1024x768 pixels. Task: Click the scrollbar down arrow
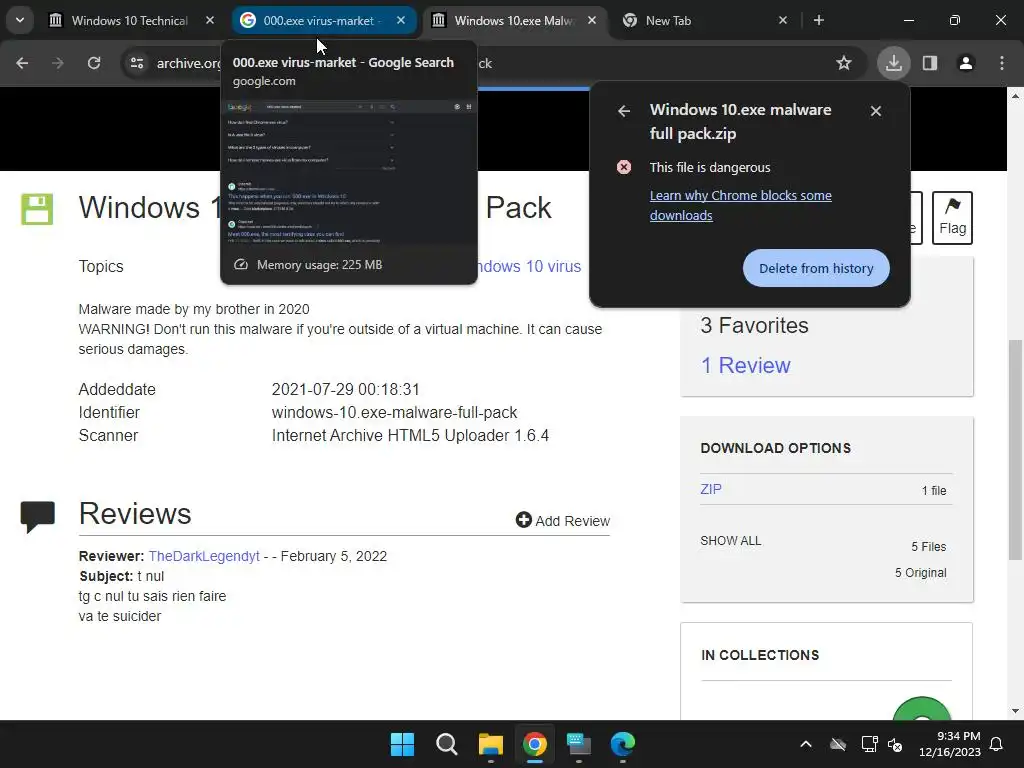(1015, 711)
